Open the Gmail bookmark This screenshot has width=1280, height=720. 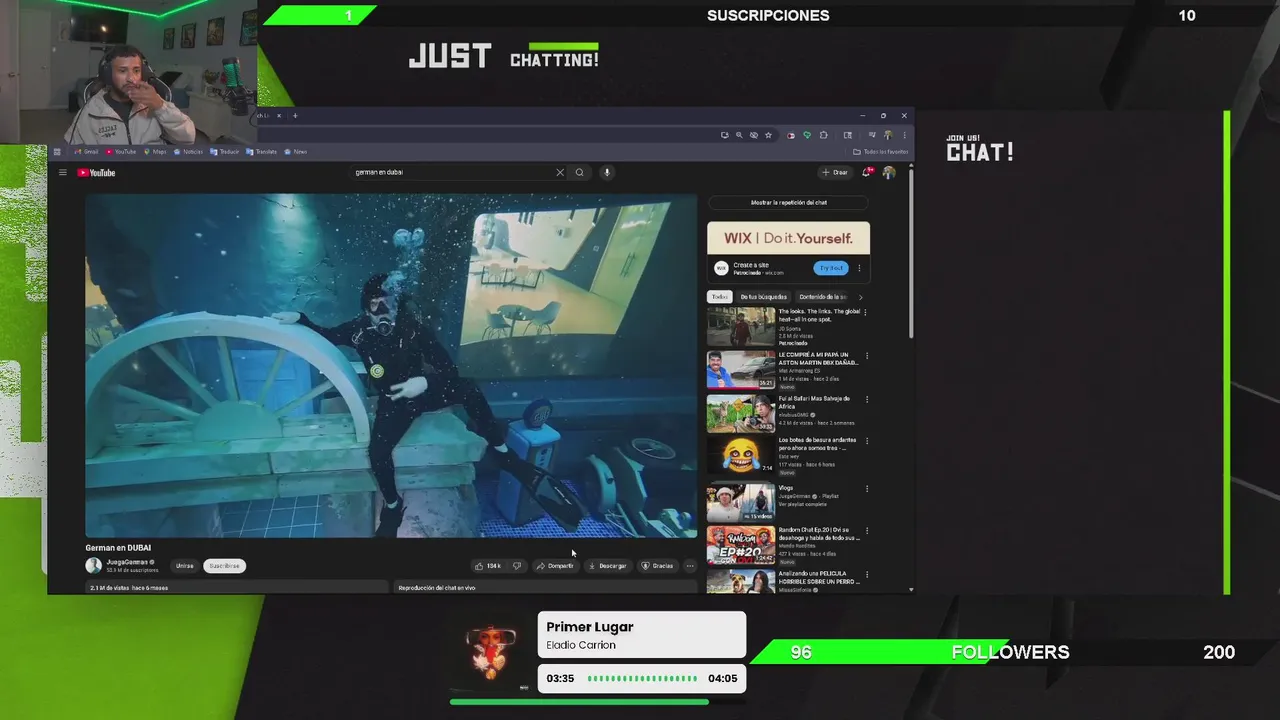point(86,152)
